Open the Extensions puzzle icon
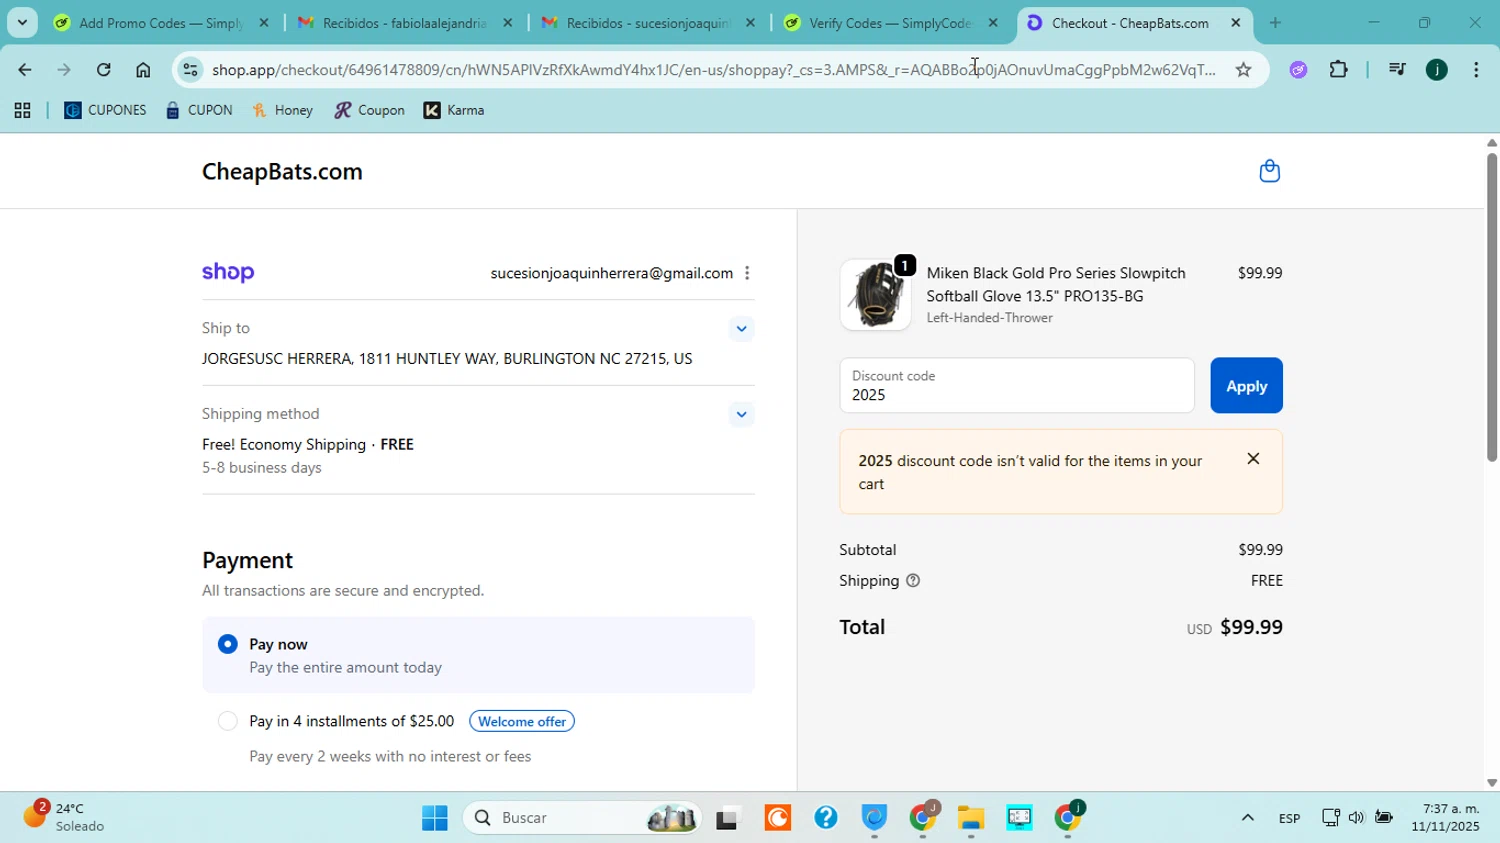This screenshot has width=1500, height=843. pyautogui.click(x=1338, y=70)
